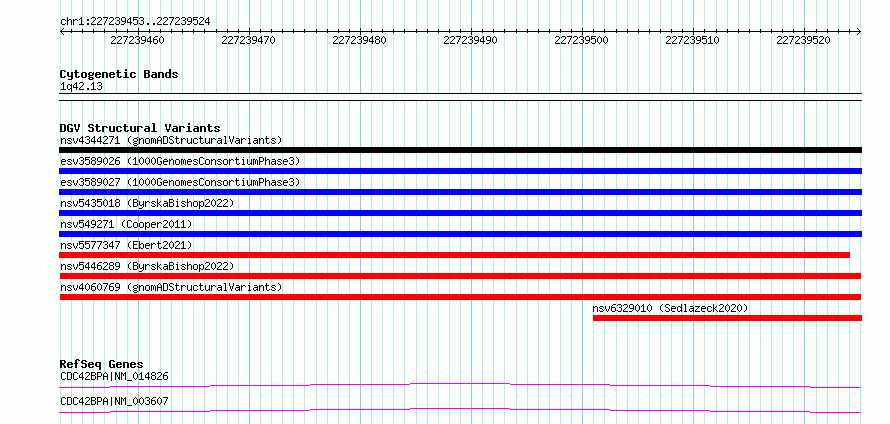
Task: Click the blue esv3589027 variant bar
Action: 460,192
